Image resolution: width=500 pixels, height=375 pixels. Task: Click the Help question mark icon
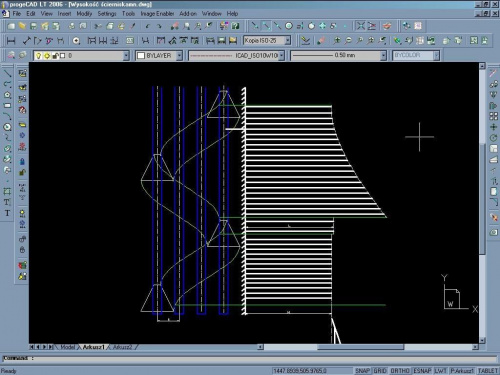pyautogui.click(x=235, y=26)
